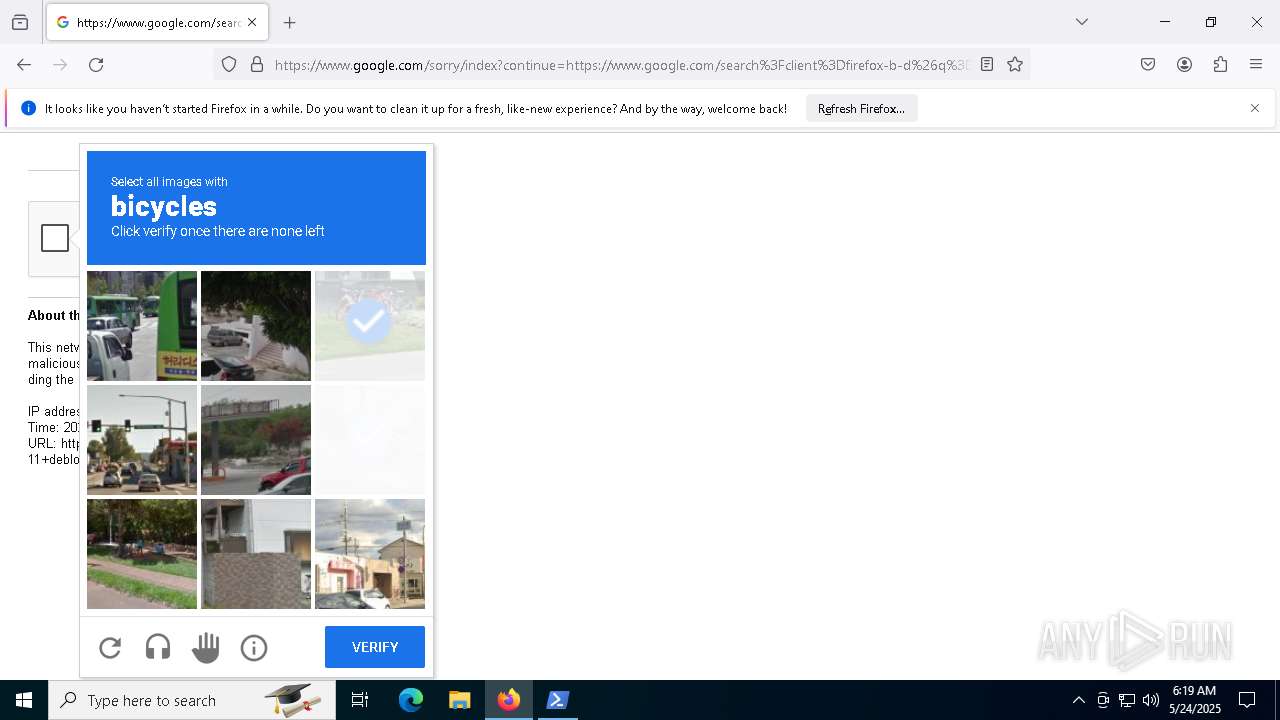
Task: Select the stone wall building tile
Action: coord(256,554)
